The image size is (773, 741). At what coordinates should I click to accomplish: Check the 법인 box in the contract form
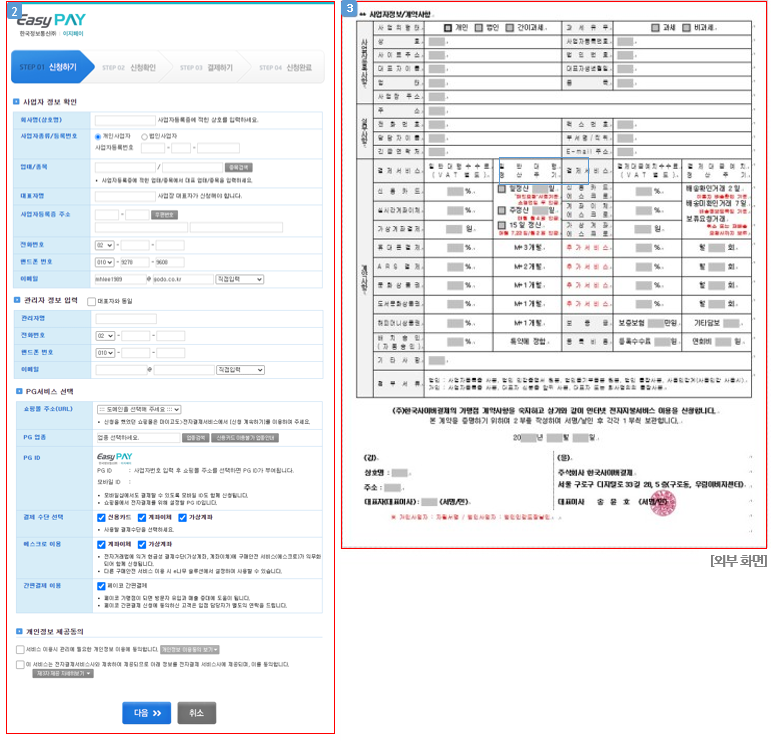click(479, 28)
